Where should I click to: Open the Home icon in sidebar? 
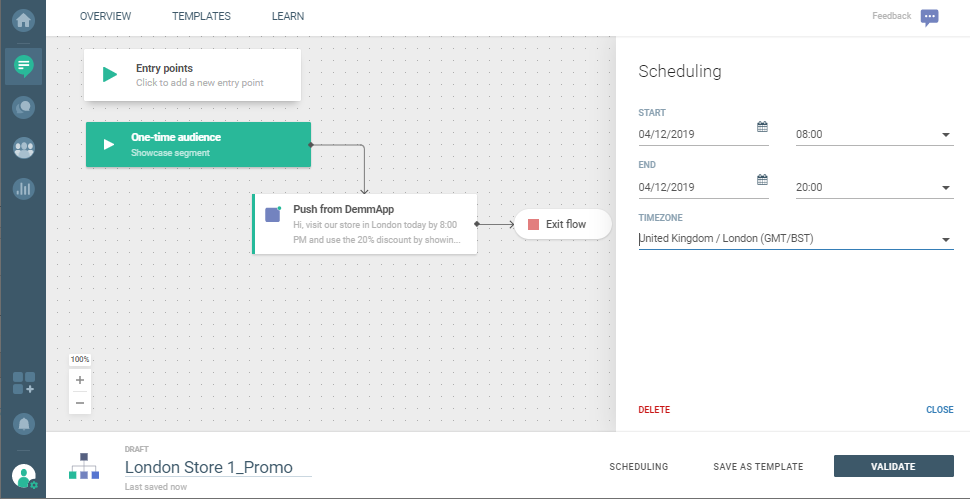[x=23, y=20]
